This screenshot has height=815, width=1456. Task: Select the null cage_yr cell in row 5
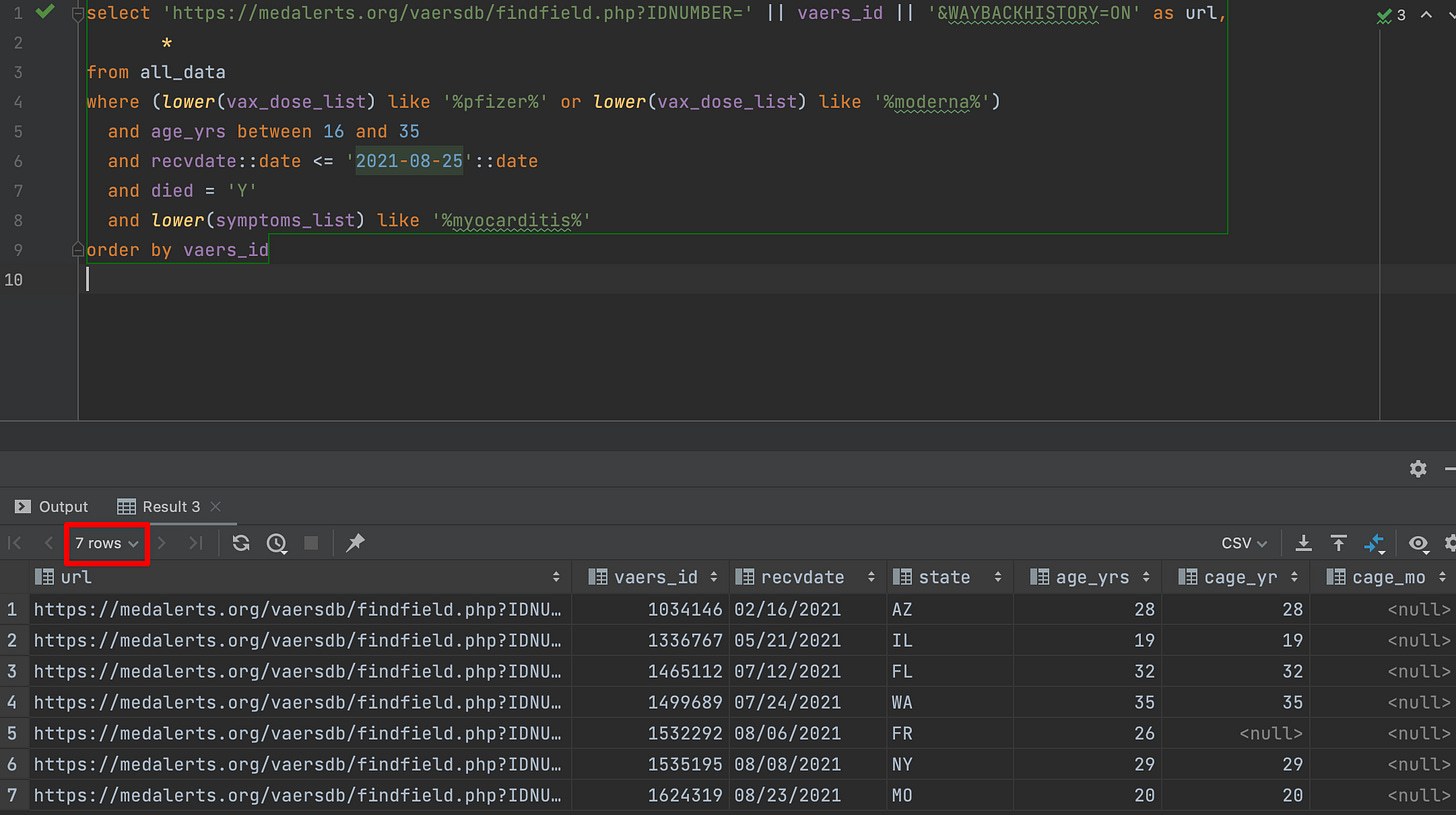pos(1236,733)
